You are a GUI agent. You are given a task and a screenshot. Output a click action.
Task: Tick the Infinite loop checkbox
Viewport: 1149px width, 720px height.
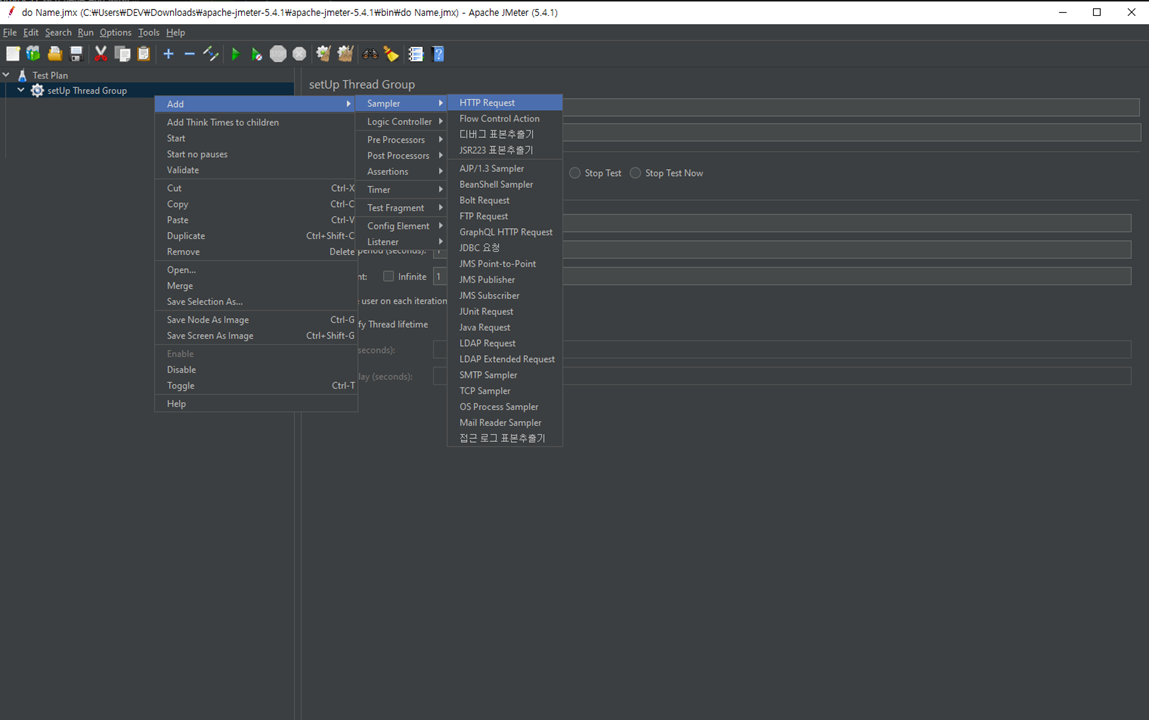pos(388,276)
